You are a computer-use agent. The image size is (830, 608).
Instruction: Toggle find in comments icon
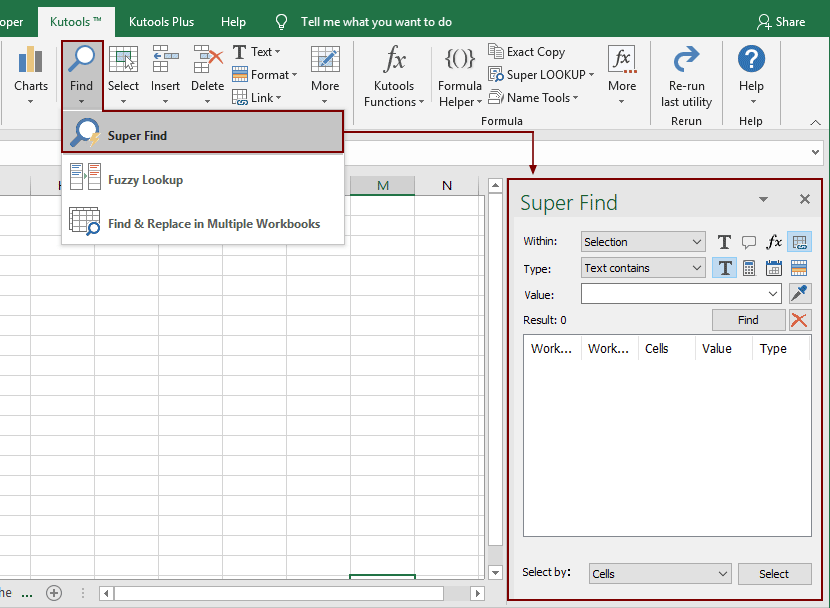click(748, 242)
